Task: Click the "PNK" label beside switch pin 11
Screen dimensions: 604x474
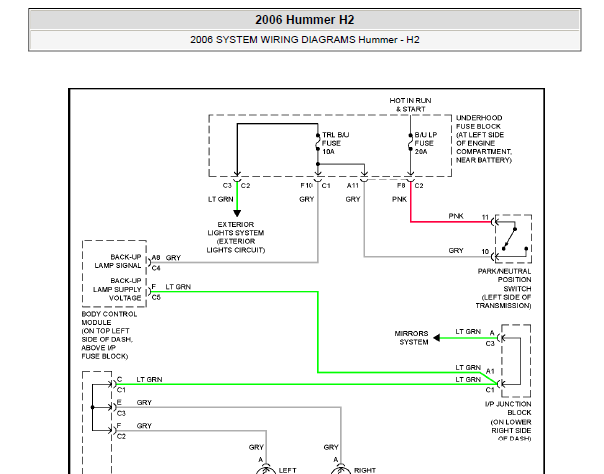Action: tap(456, 216)
